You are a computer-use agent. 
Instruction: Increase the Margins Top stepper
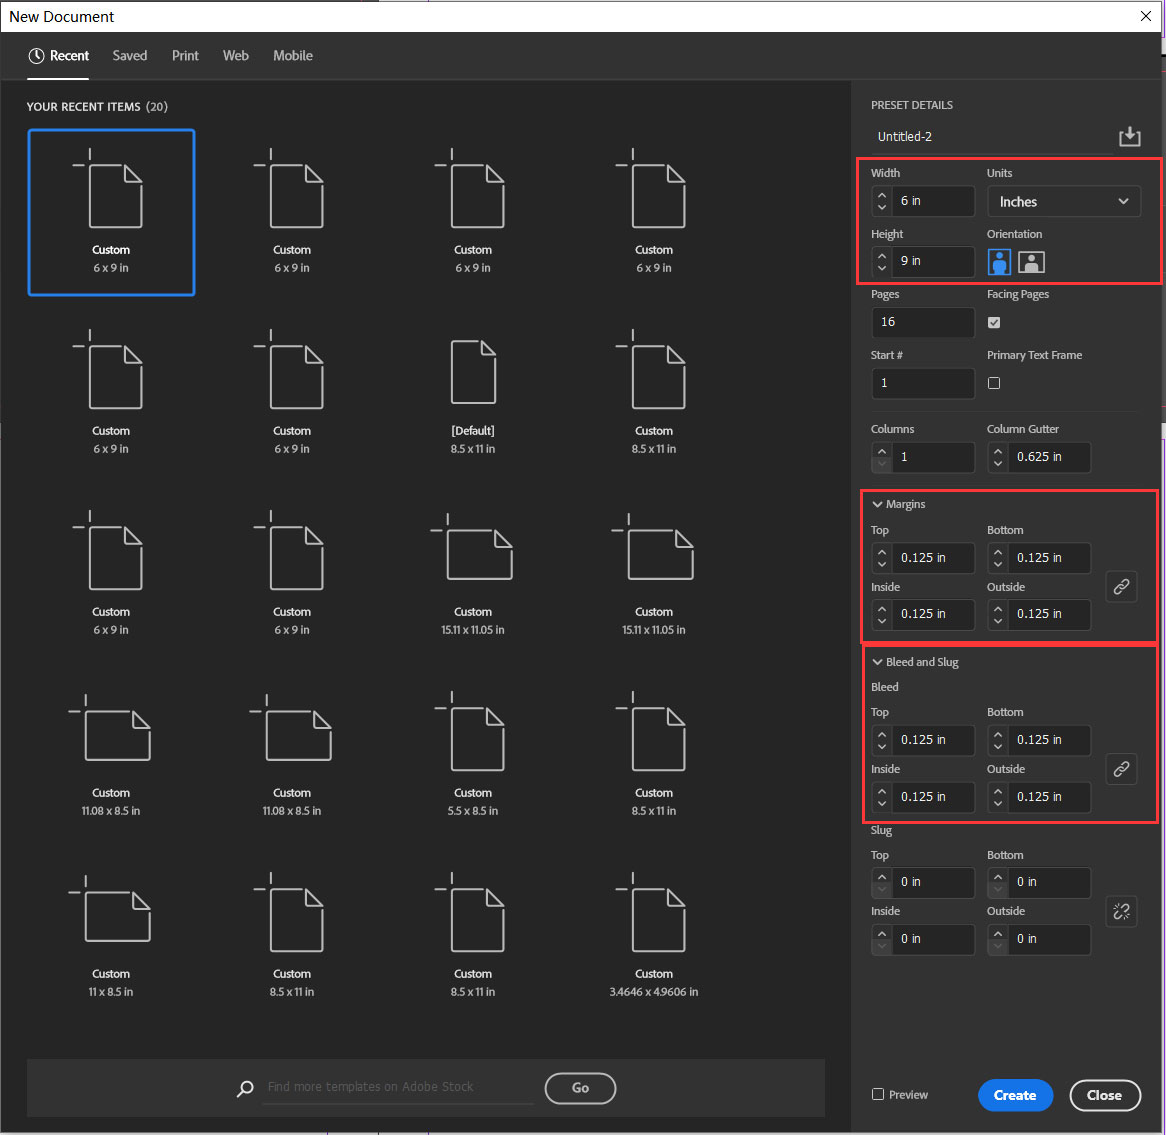click(882, 551)
